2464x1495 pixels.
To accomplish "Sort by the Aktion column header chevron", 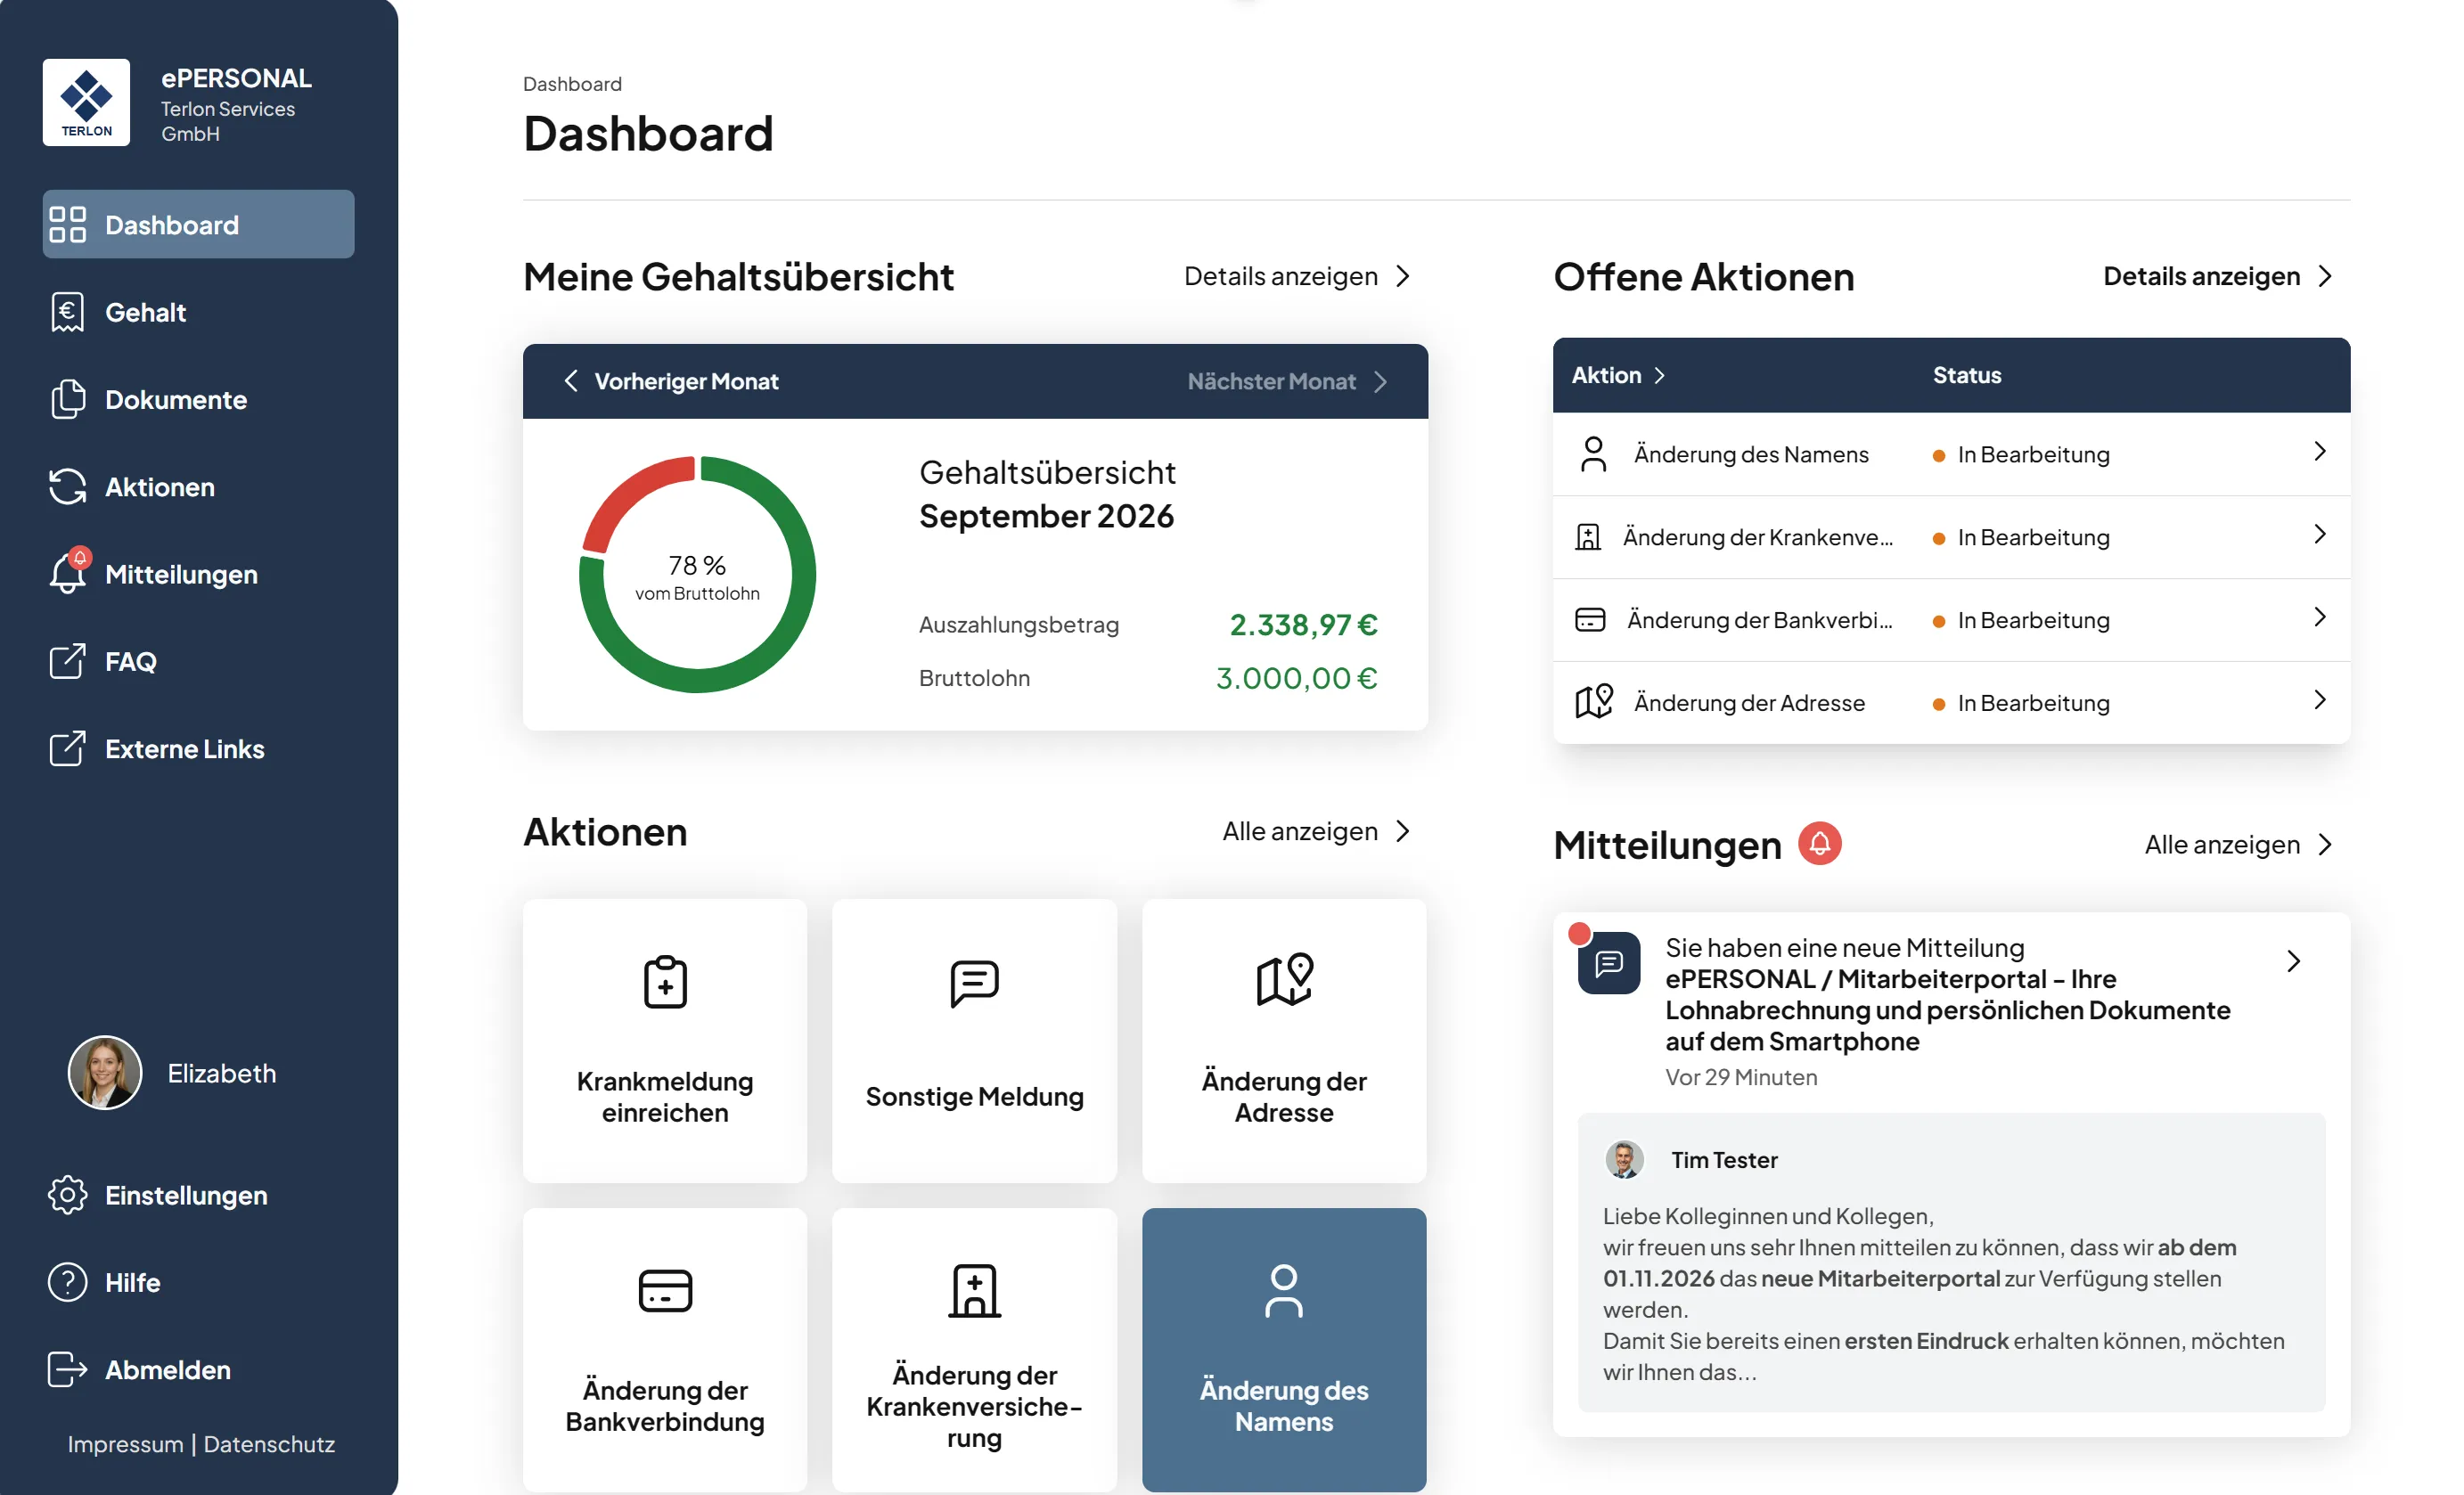I will pos(1660,375).
